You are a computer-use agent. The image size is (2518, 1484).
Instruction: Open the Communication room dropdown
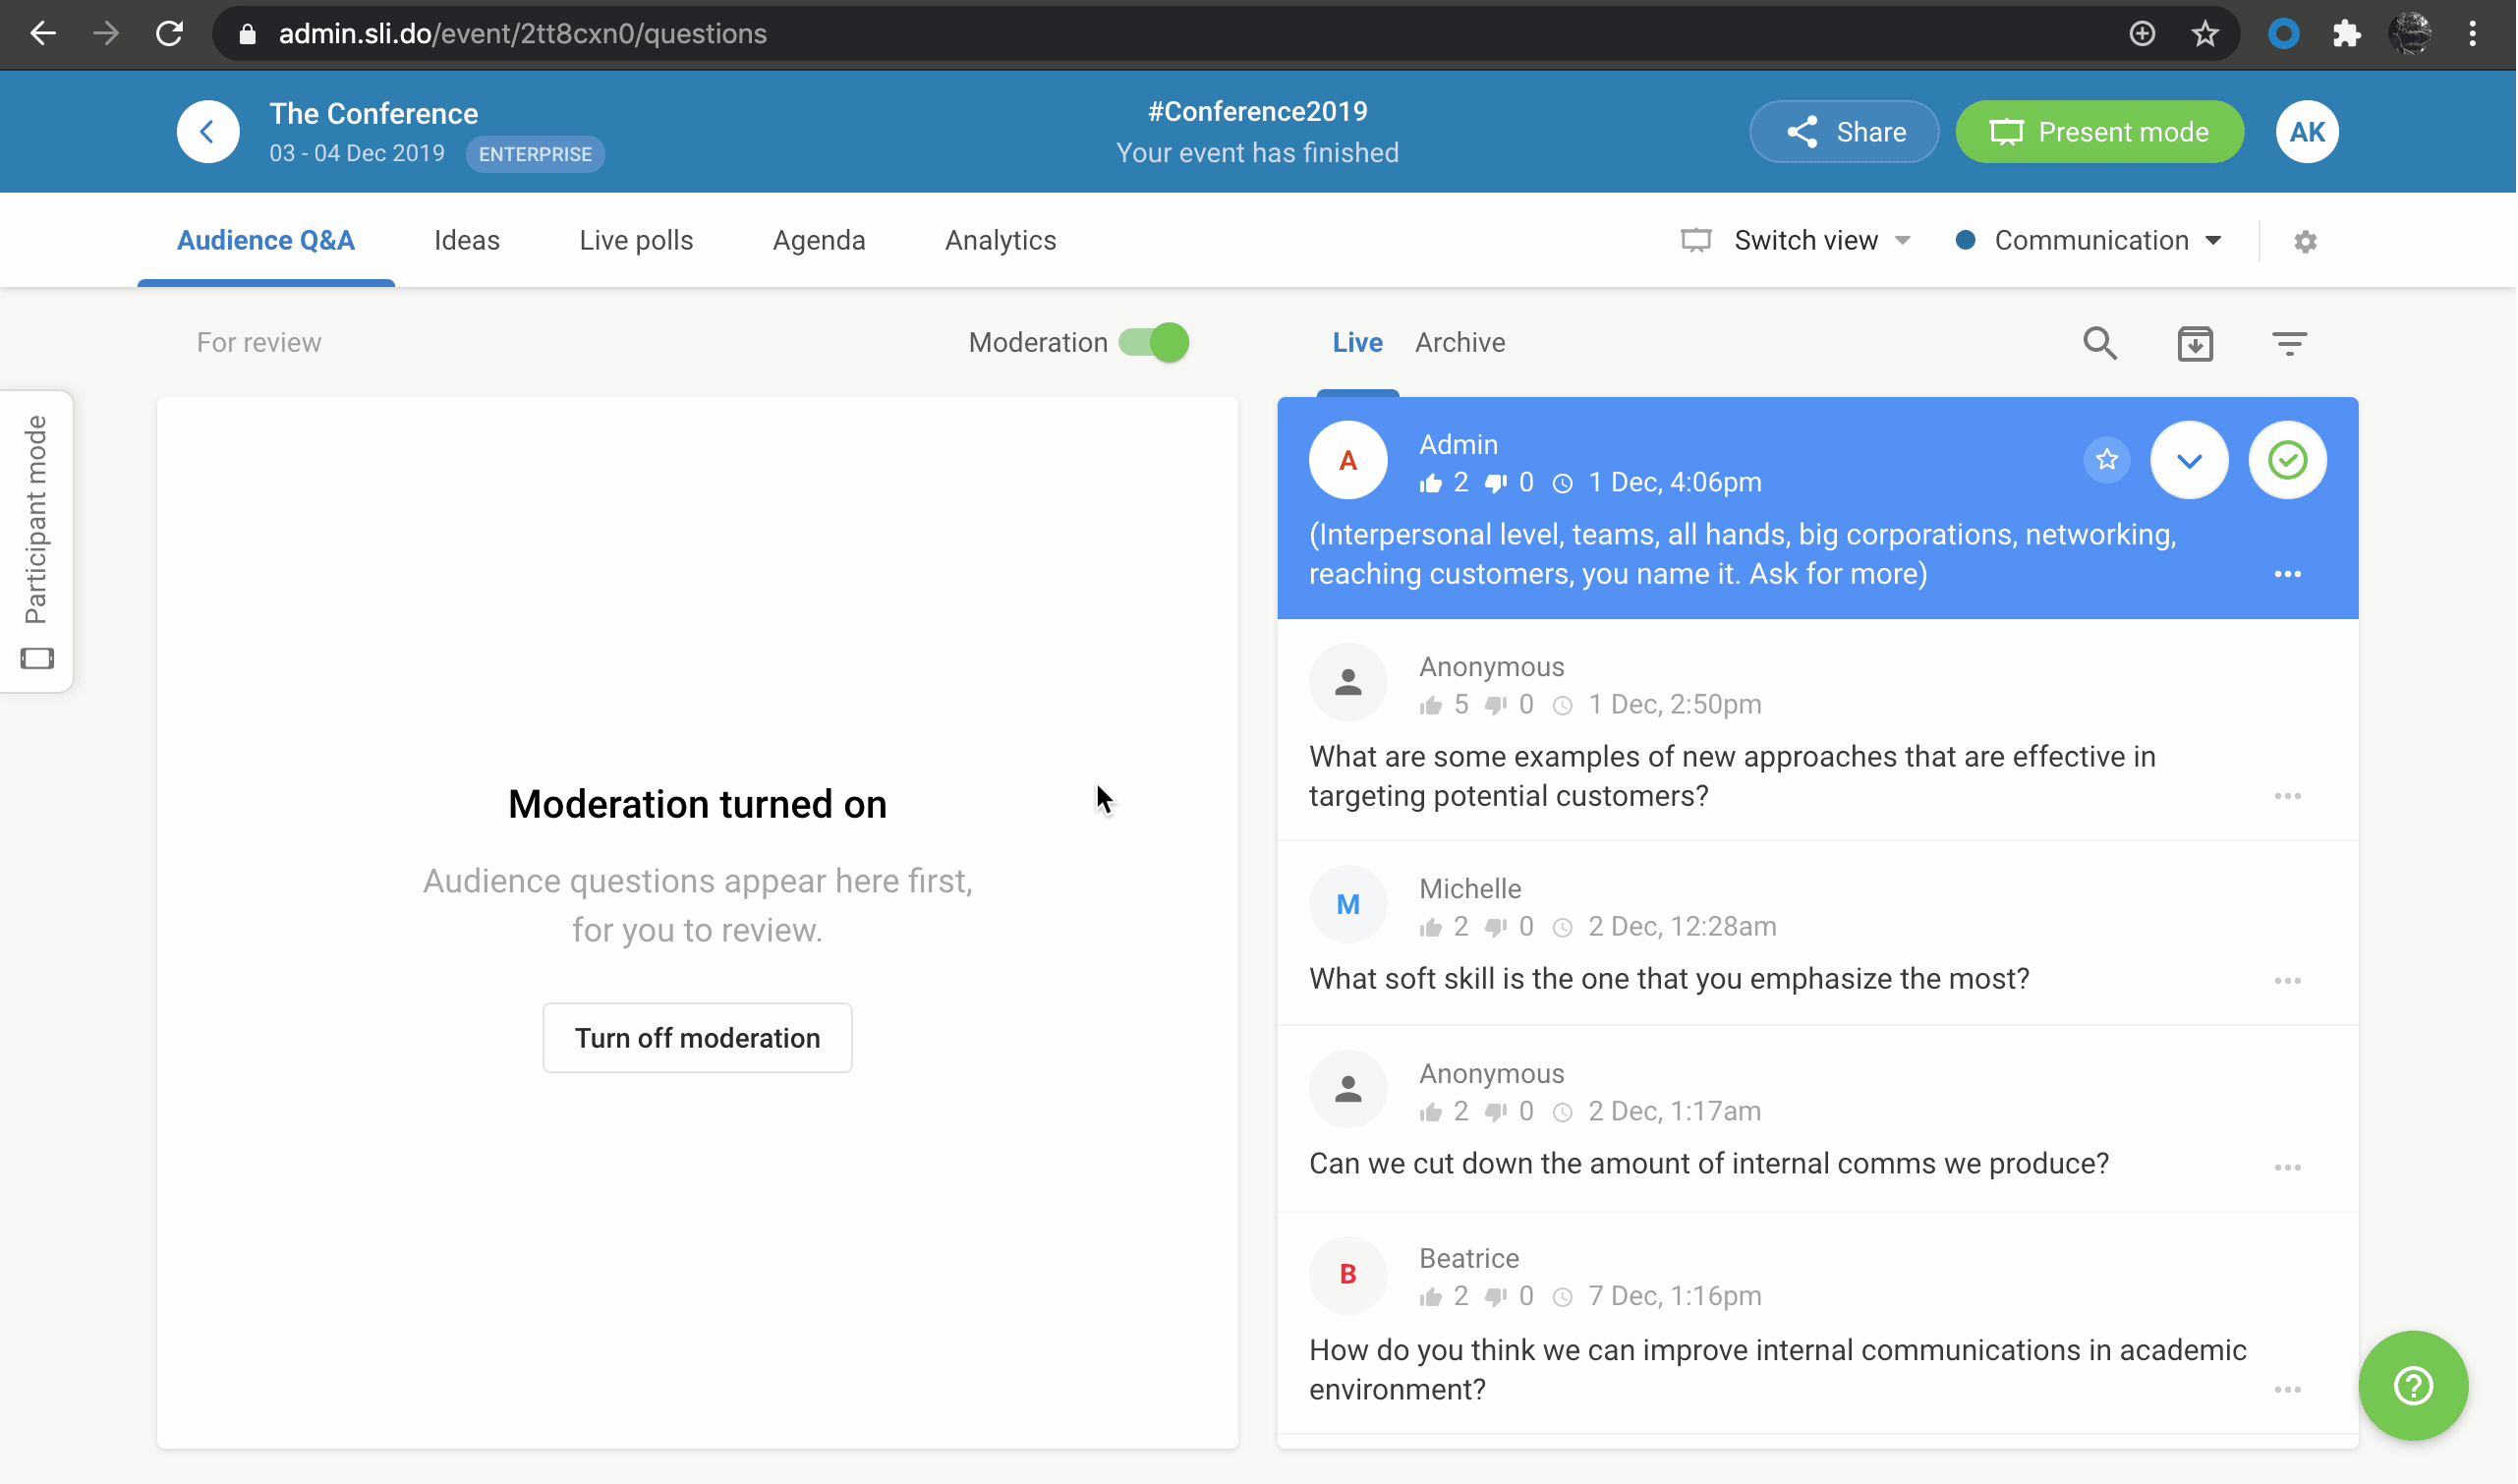pos(2088,241)
